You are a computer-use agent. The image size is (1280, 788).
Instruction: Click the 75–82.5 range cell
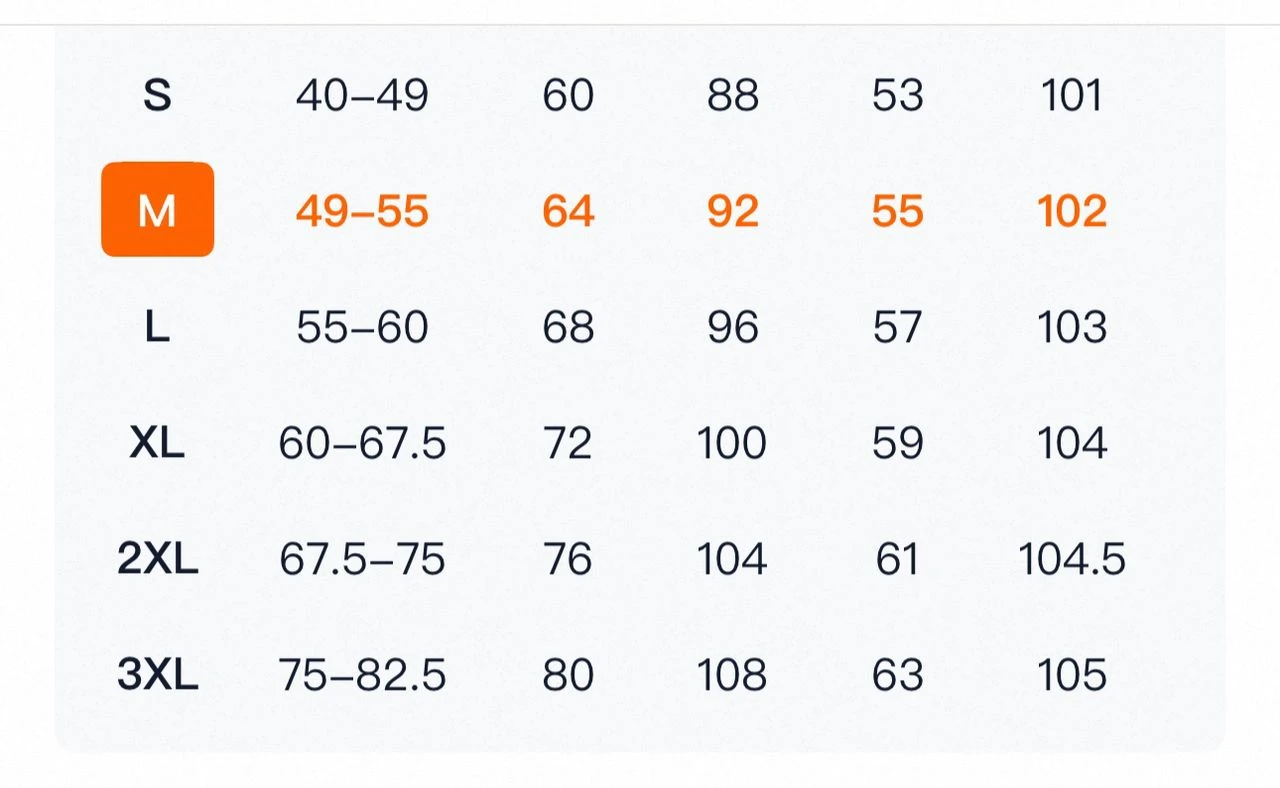pyautogui.click(x=362, y=675)
